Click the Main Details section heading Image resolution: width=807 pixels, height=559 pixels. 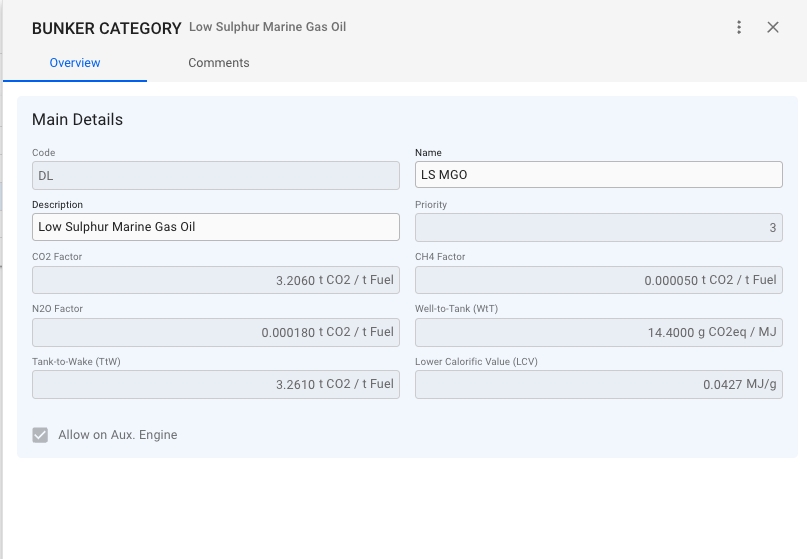coord(77,120)
